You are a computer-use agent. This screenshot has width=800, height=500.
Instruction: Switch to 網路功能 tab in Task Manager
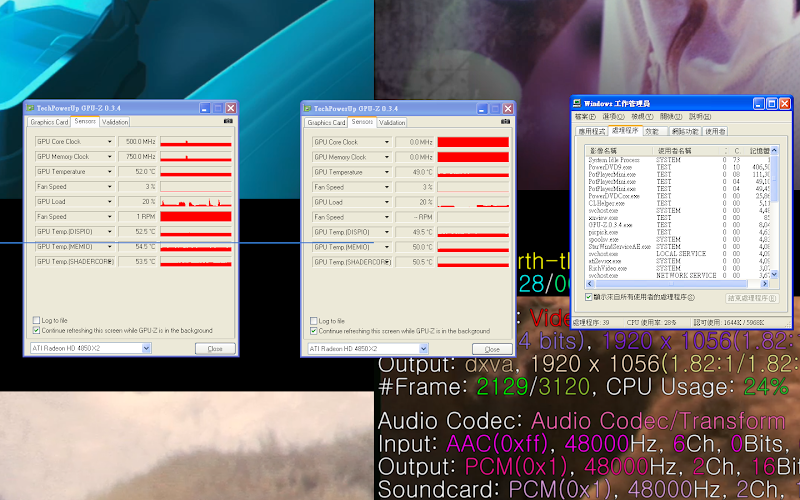[x=685, y=132]
